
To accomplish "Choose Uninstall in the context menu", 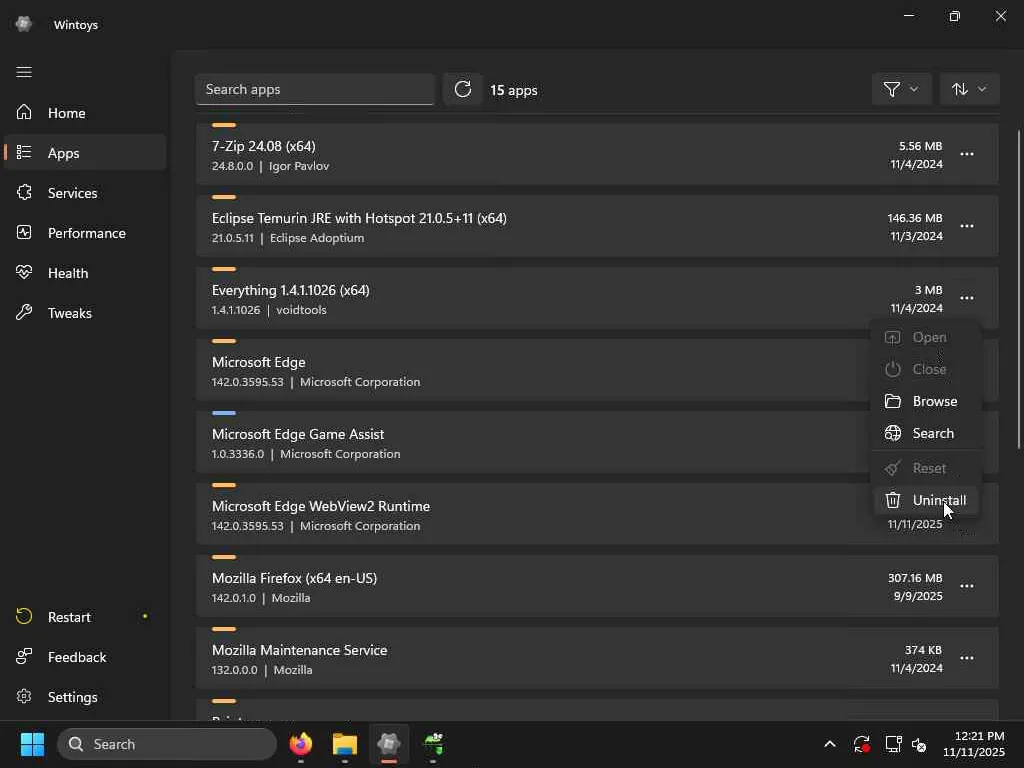I will [x=926, y=500].
